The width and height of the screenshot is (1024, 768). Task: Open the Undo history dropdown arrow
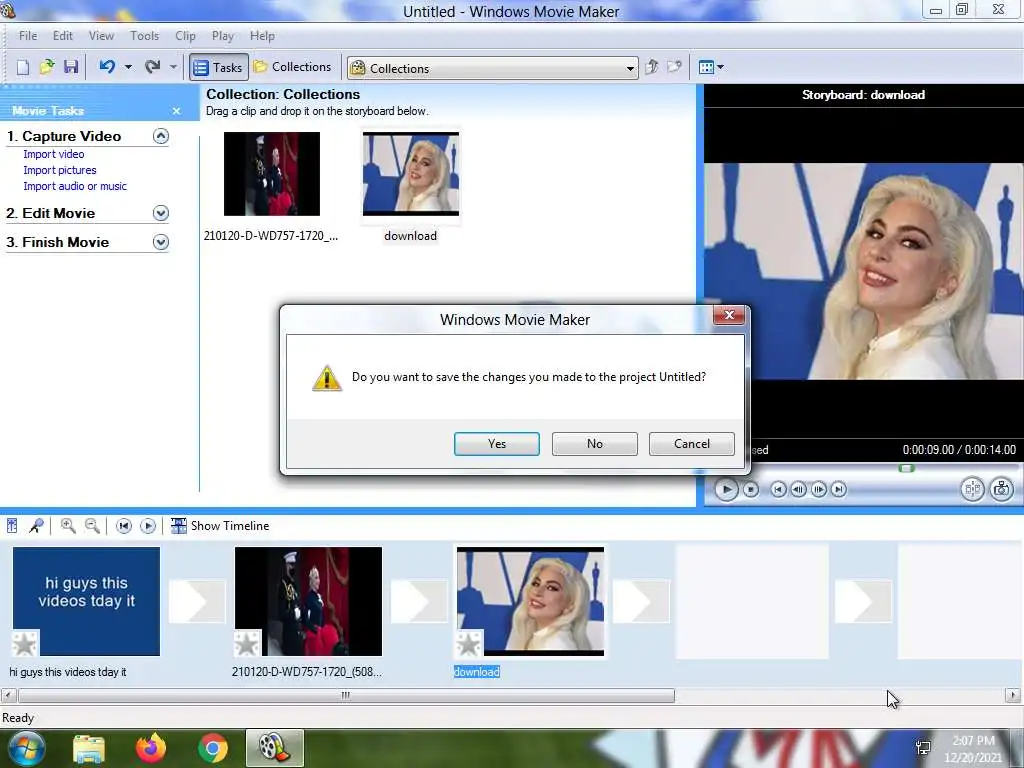tap(128, 67)
